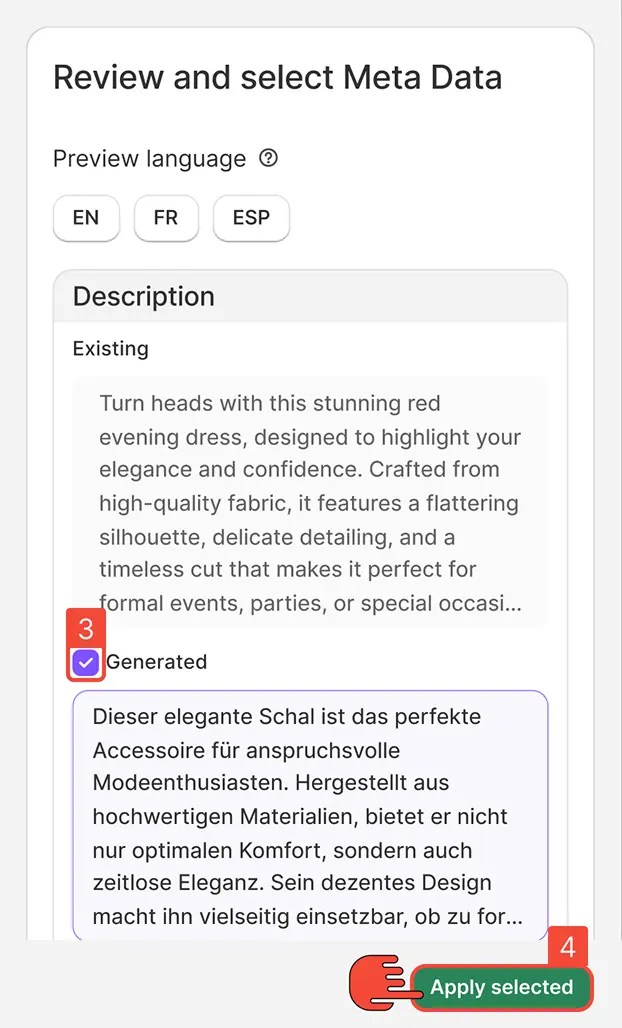Click the step 3 red badge
This screenshot has width=622, height=1028.
coord(85,628)
